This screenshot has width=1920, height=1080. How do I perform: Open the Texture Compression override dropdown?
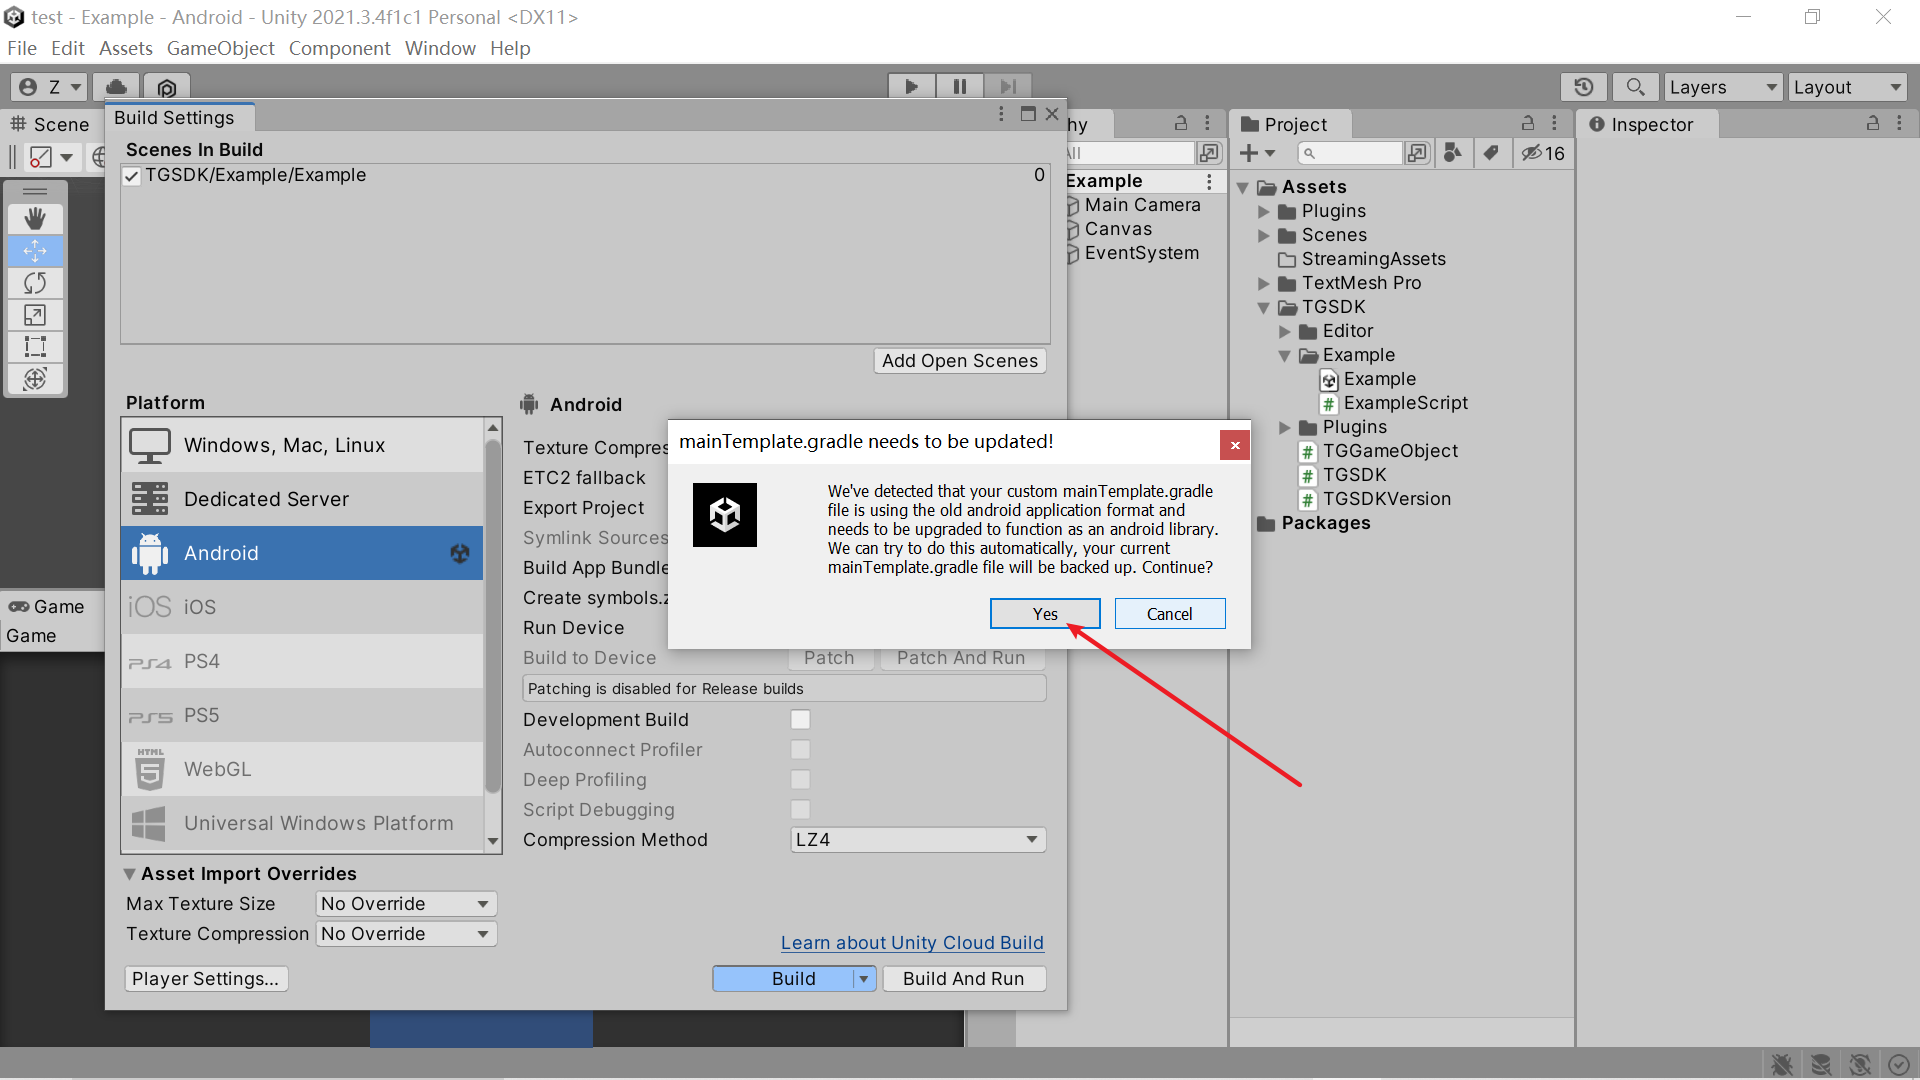[406, 934]
